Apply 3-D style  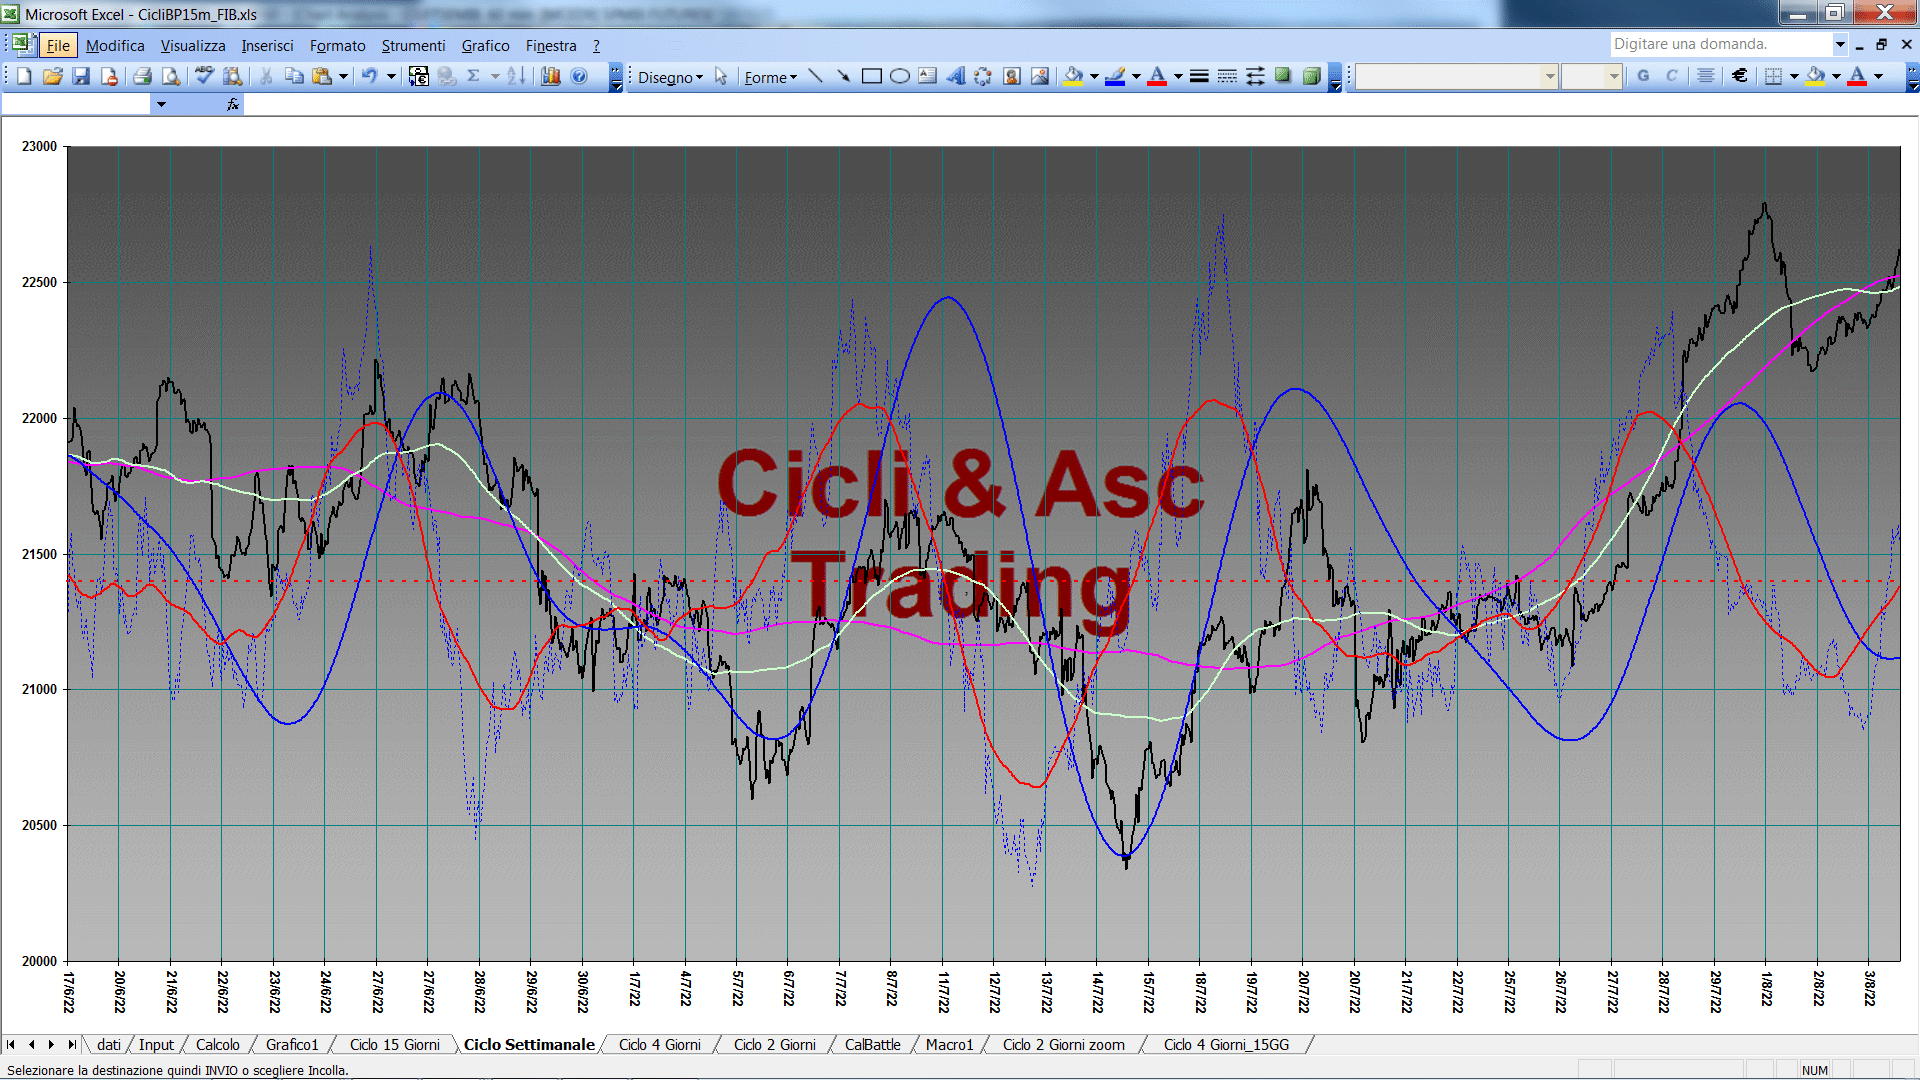pyautogui.click(x=1311, y=76)
